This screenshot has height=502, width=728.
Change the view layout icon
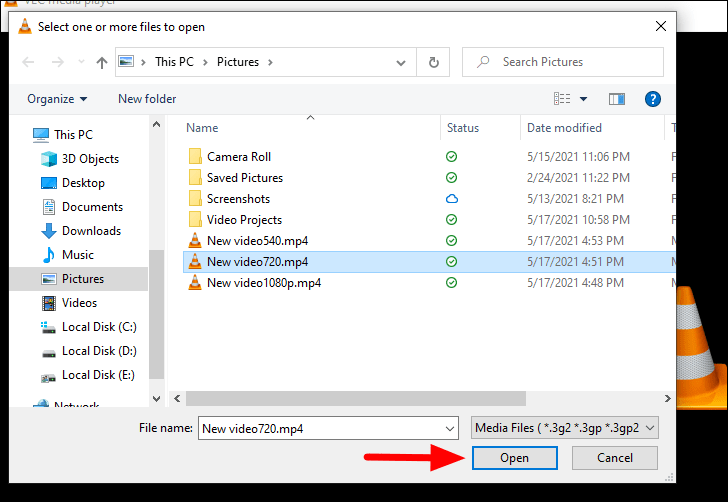(x=562, y=98)
